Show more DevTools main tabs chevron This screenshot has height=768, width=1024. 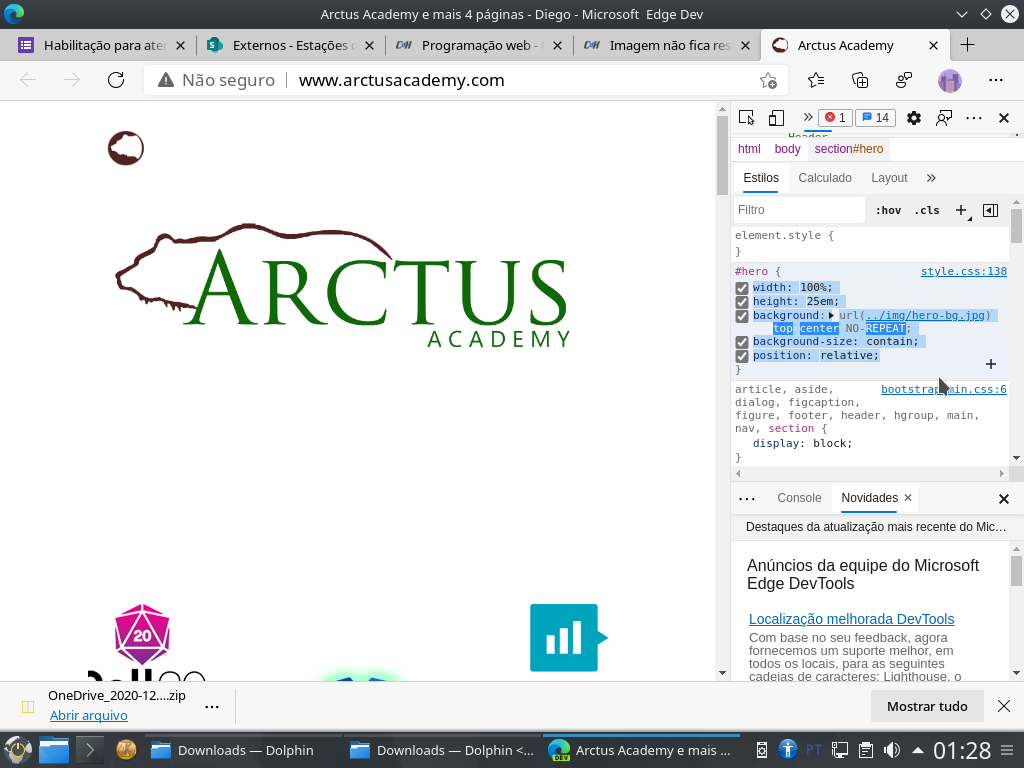[x=808, y=117]
